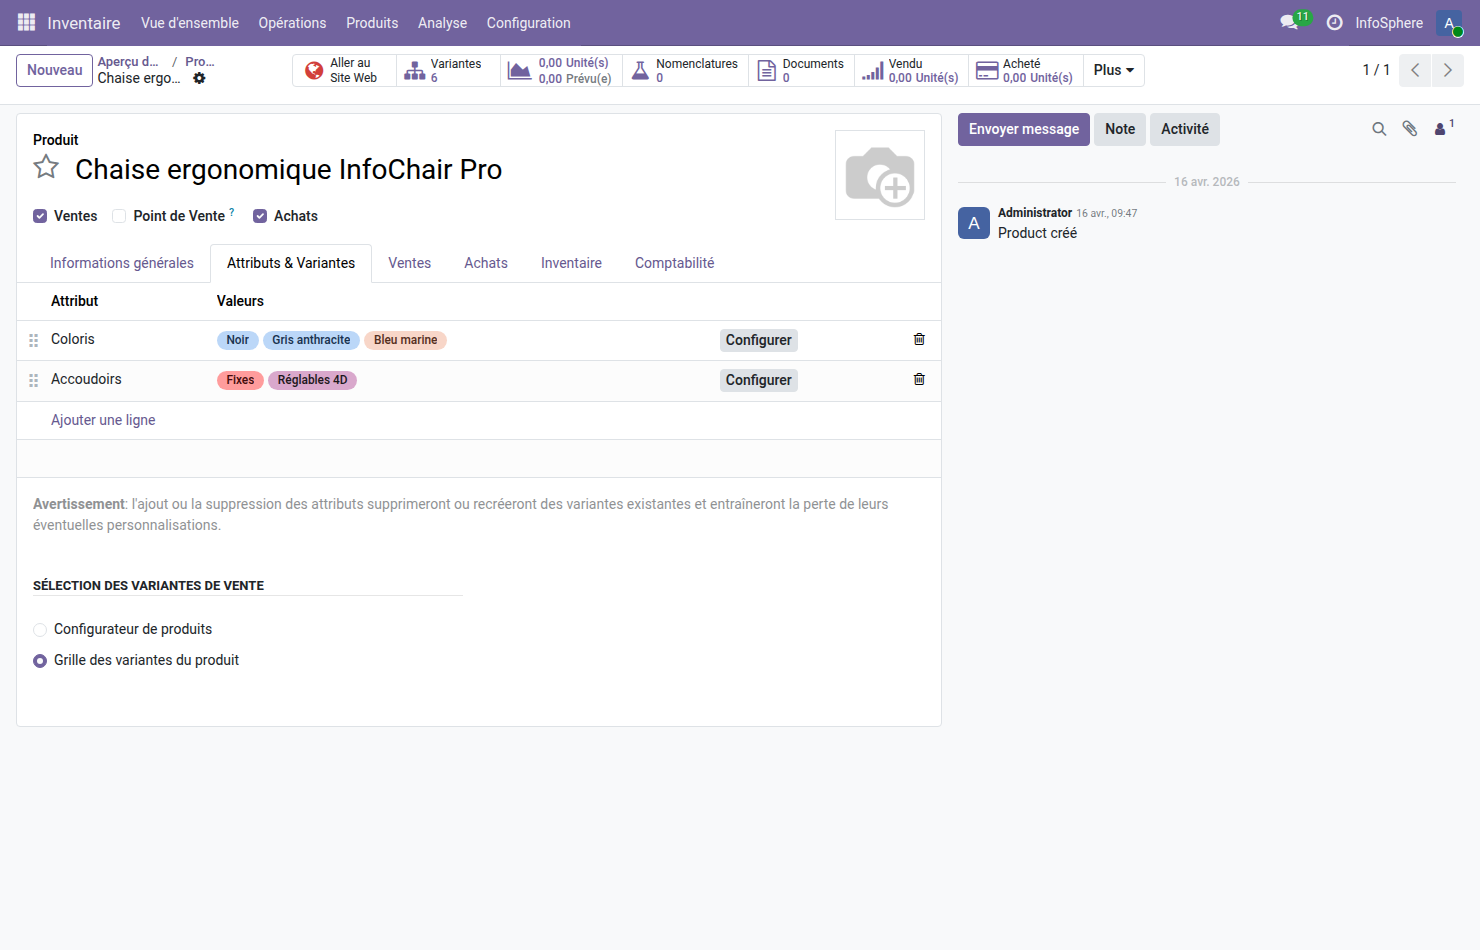Open the user account menu top right
The height and width of the screenshot is (950, 1480).
[1449, 22]
